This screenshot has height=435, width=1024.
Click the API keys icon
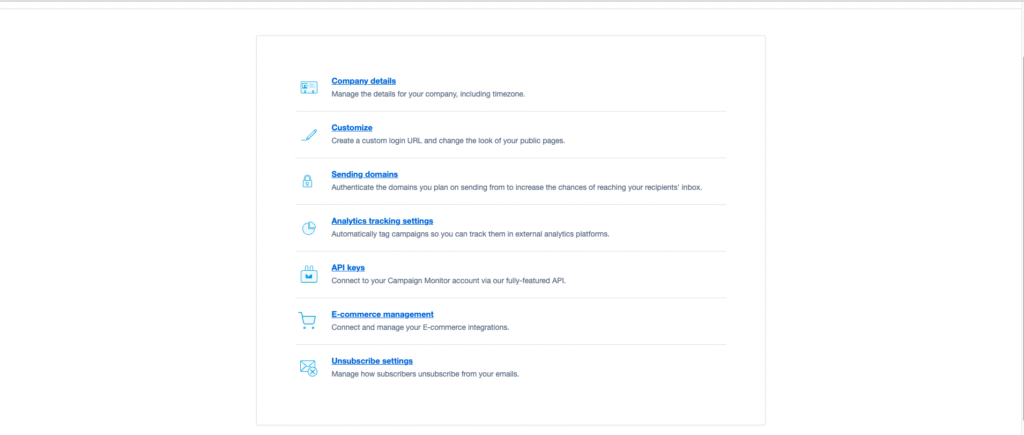[x=309, y=274]
